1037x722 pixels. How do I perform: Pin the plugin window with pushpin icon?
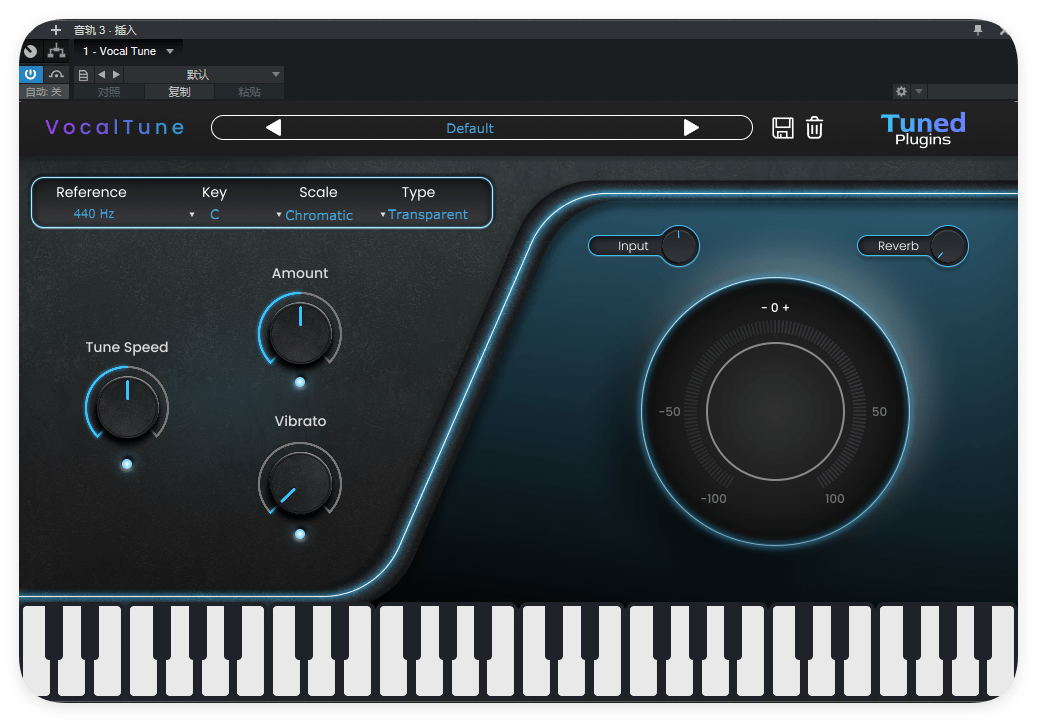(977, 30)
